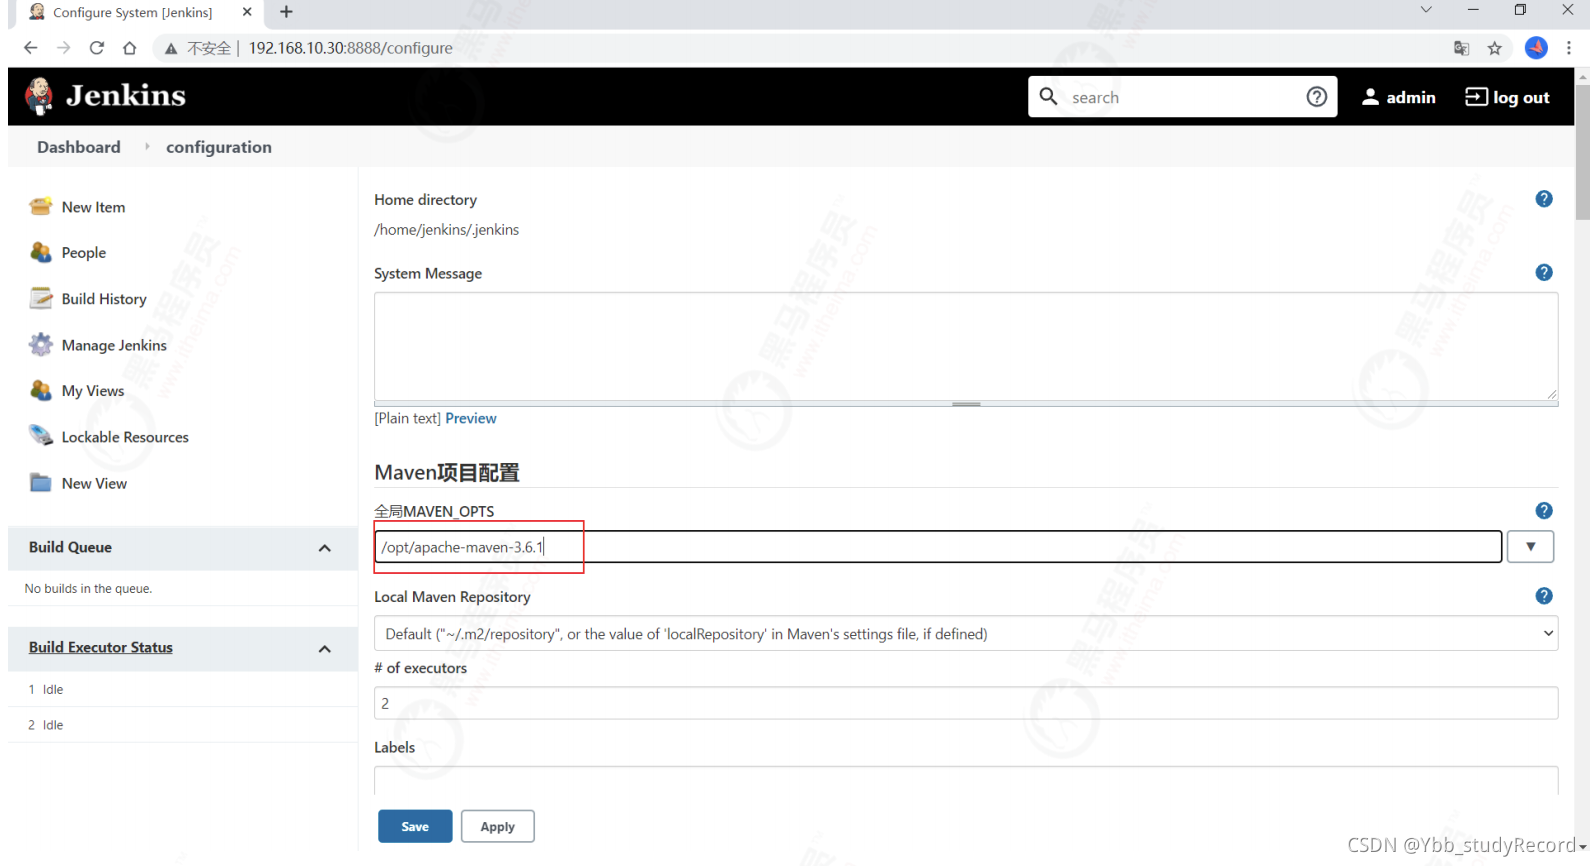Close the Configure System tab
Viewport: 1590px width, 866px height.
(x=247, y=12)
